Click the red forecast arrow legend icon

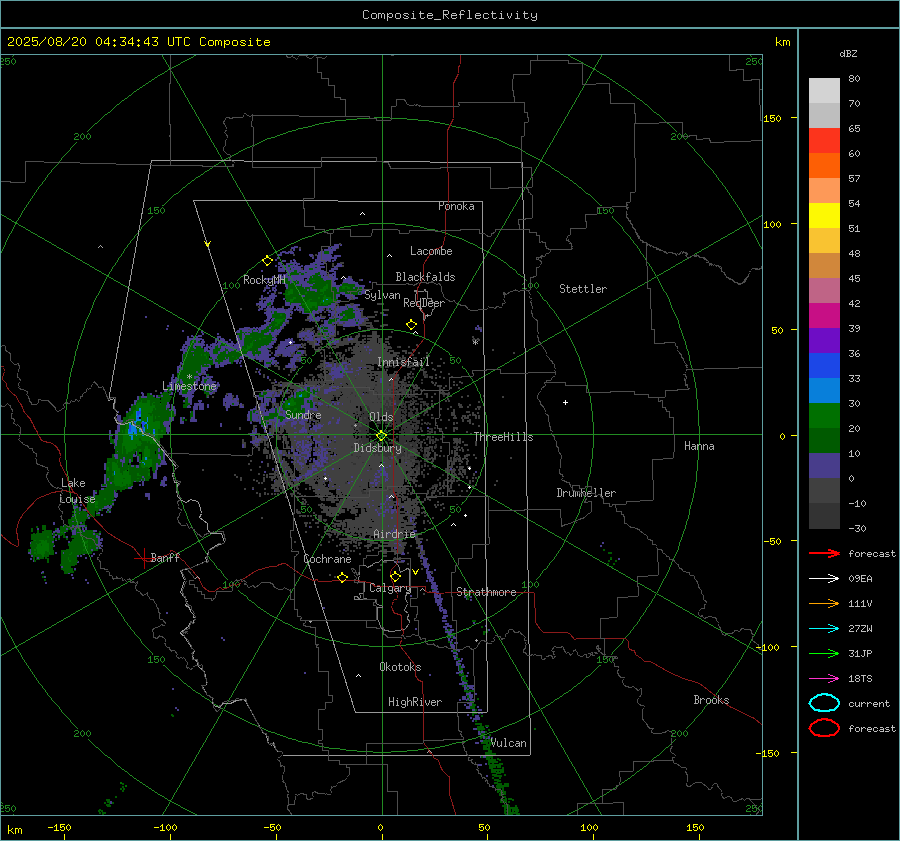point(824,553)
